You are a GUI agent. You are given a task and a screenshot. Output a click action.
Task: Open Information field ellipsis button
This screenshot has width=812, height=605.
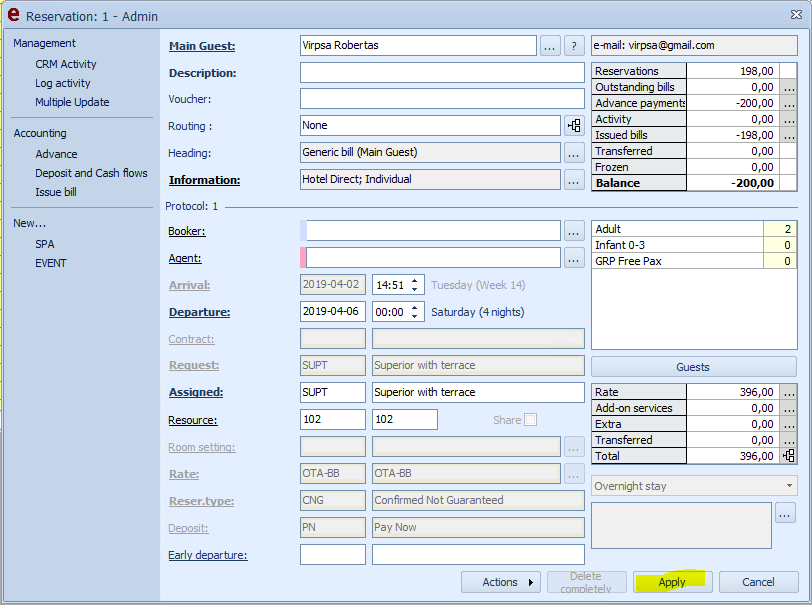click(x=574, y=180)
